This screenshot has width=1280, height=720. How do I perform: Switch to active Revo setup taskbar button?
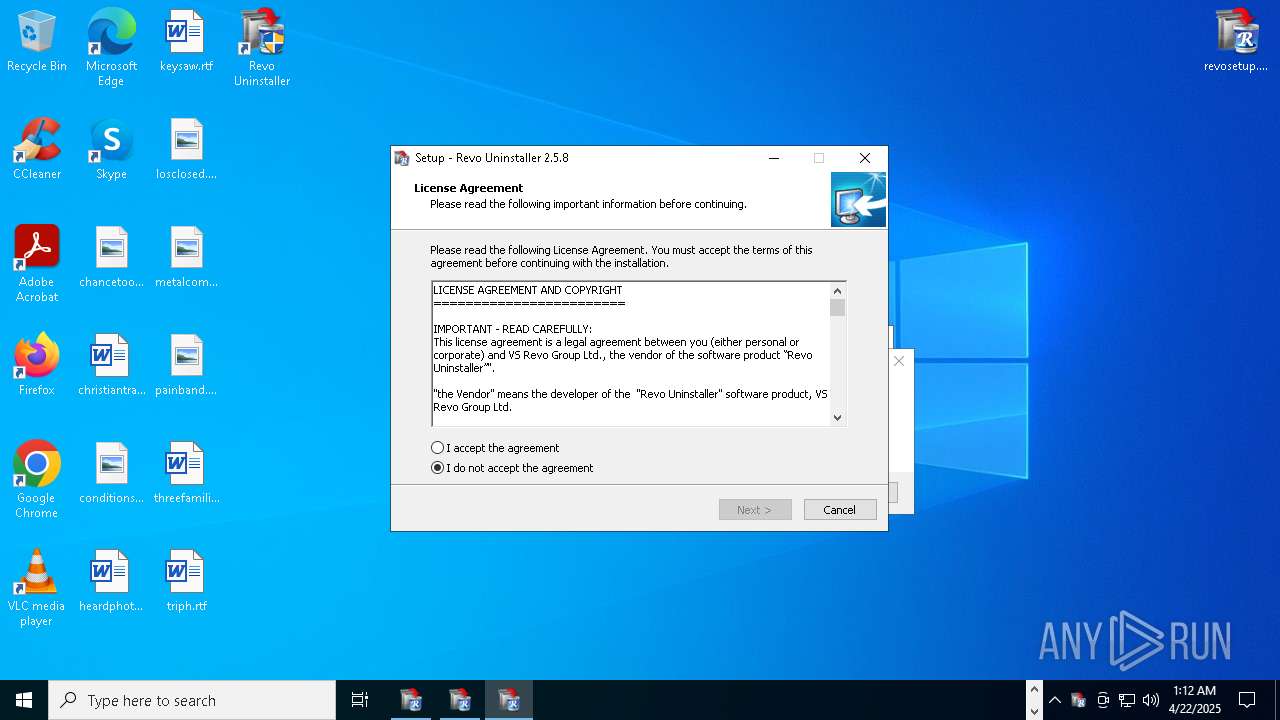(x=509, y=700)
